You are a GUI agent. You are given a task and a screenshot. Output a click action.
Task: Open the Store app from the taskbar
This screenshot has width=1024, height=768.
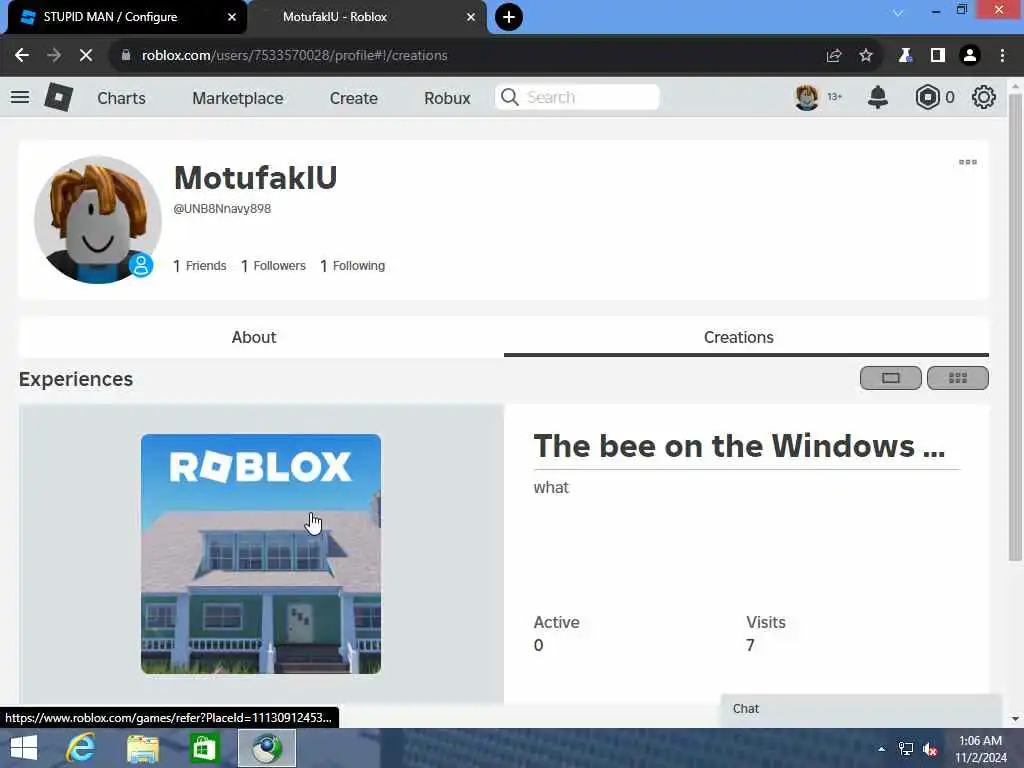pos(204,748)
